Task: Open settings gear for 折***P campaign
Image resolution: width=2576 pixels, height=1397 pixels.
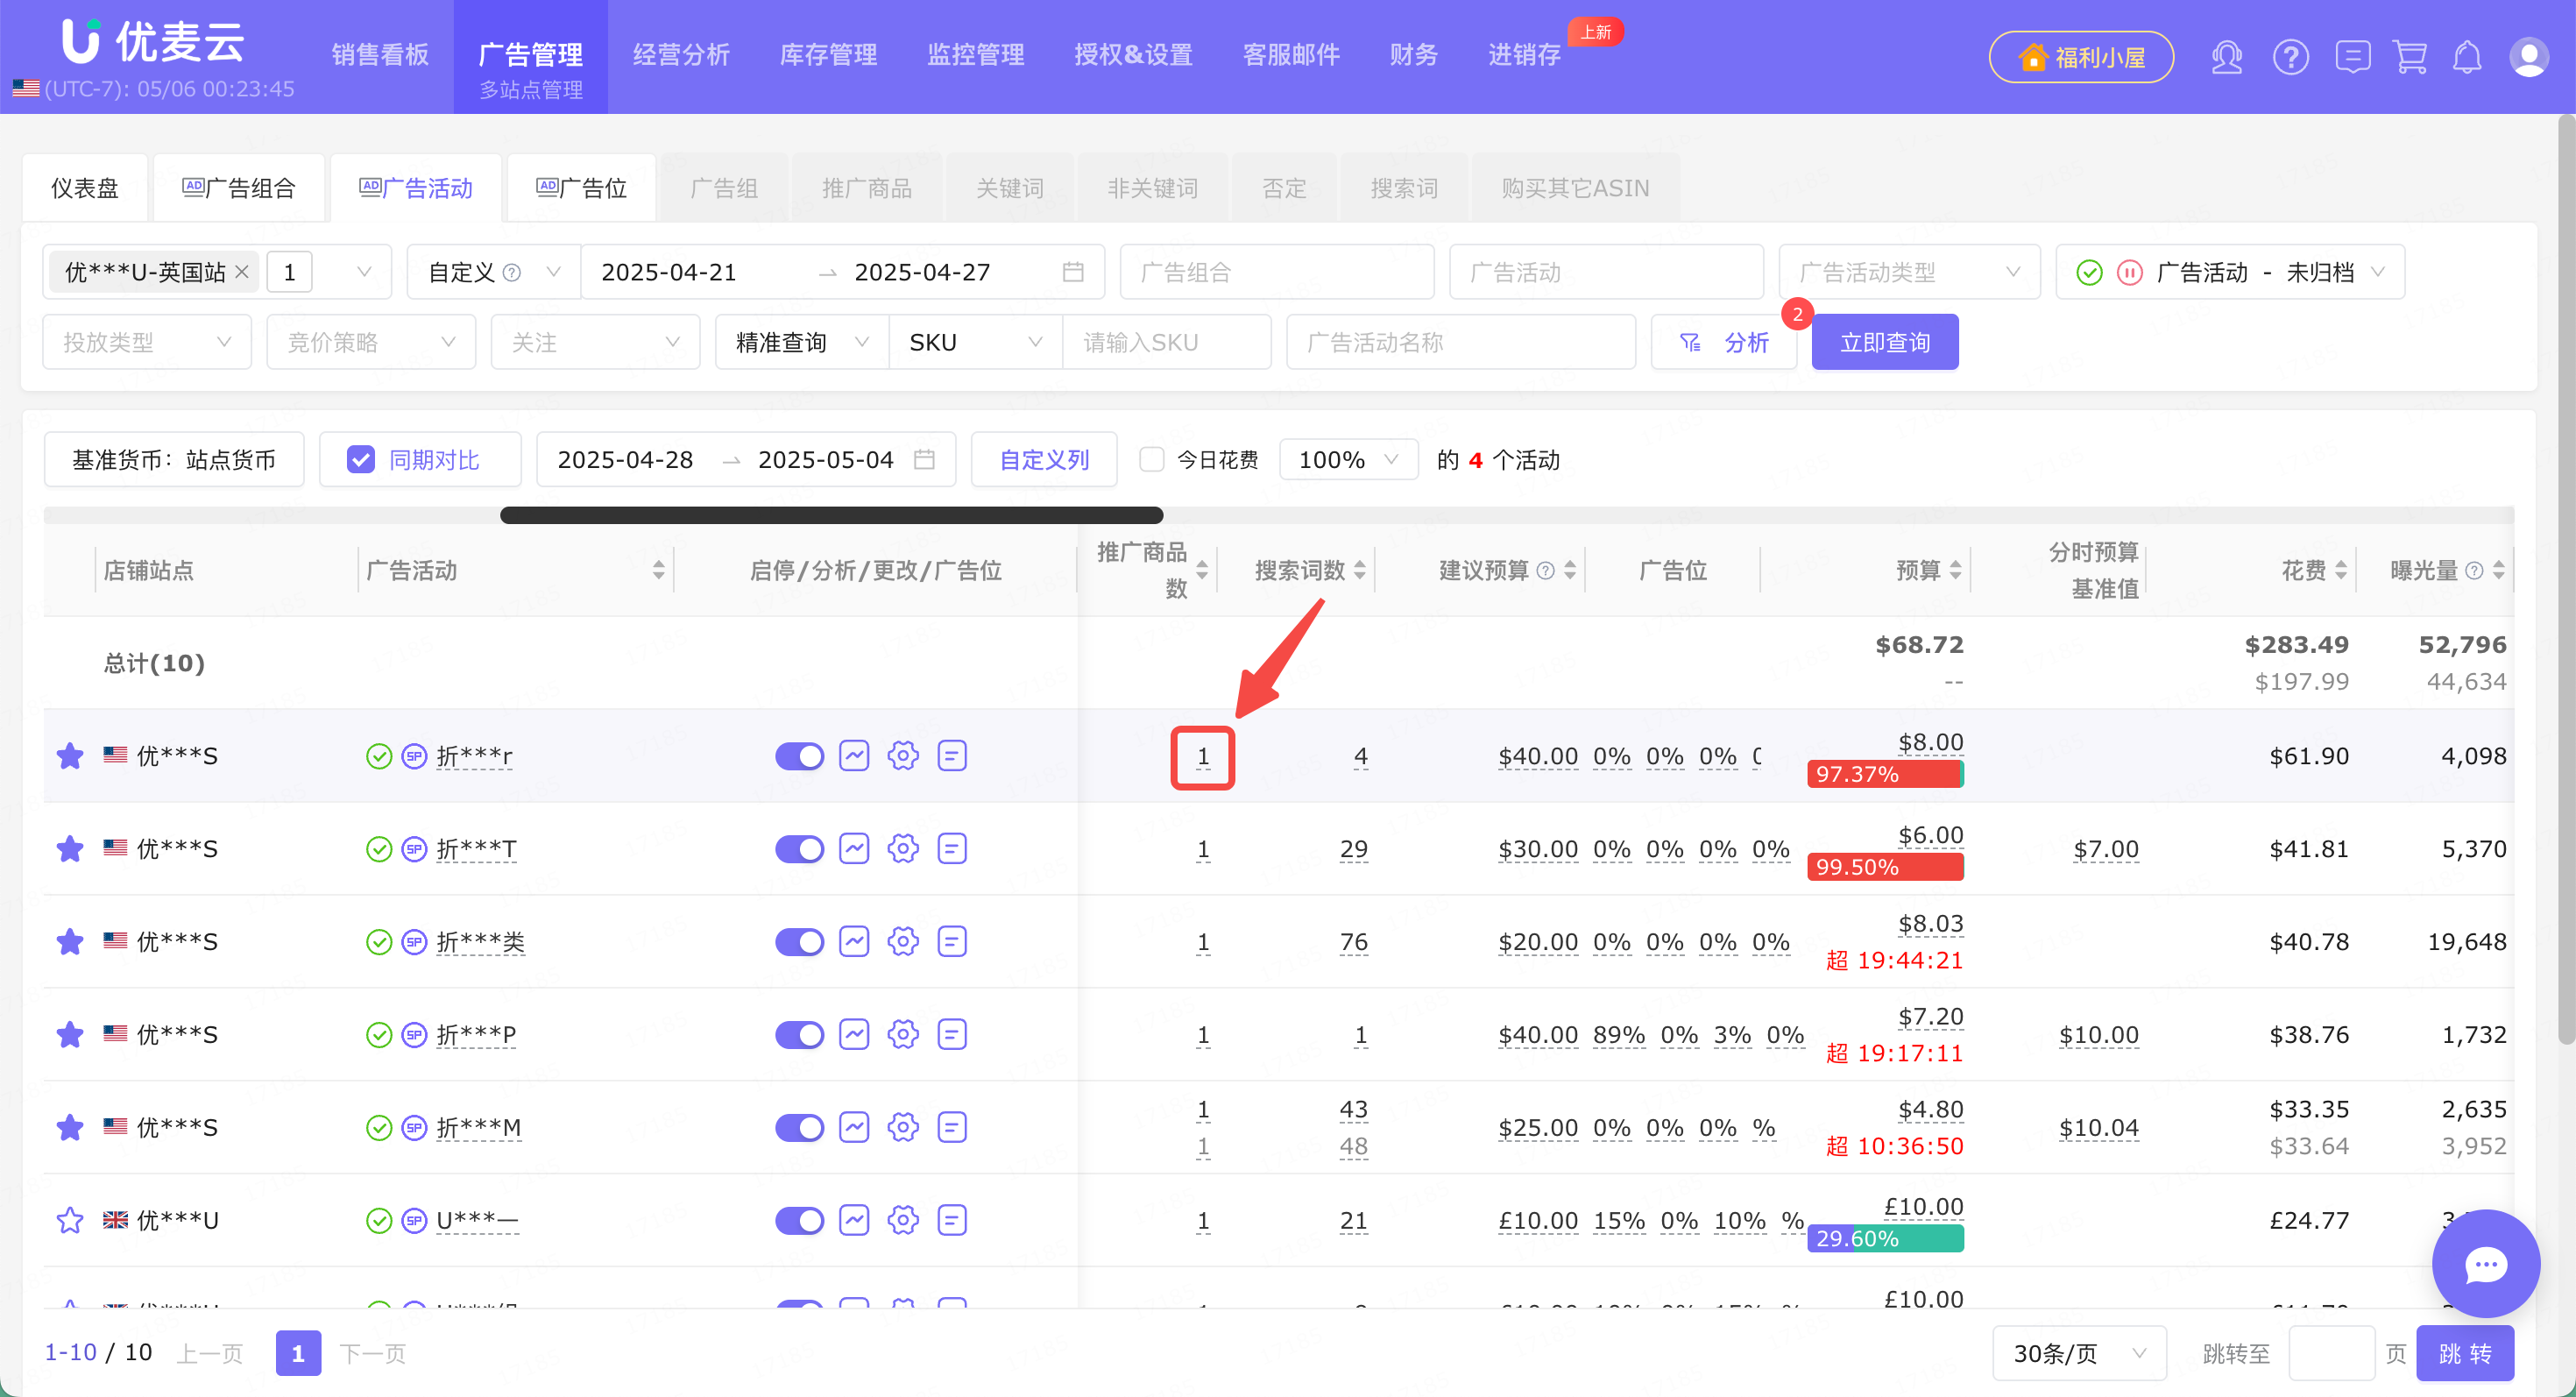Action: (902, 1035)
